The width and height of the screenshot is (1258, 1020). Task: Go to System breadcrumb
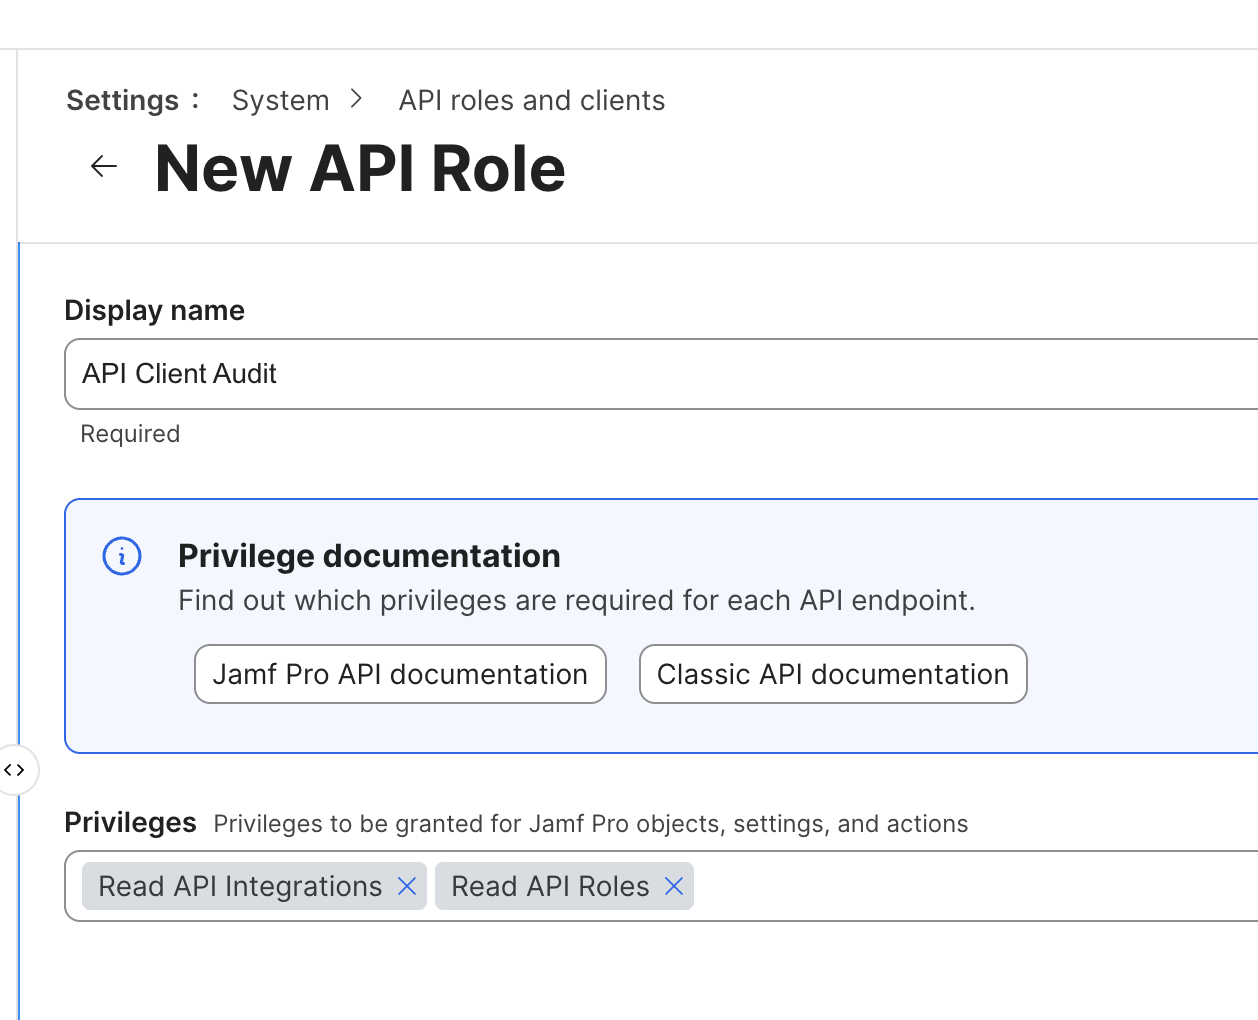(x=280, y=100)
